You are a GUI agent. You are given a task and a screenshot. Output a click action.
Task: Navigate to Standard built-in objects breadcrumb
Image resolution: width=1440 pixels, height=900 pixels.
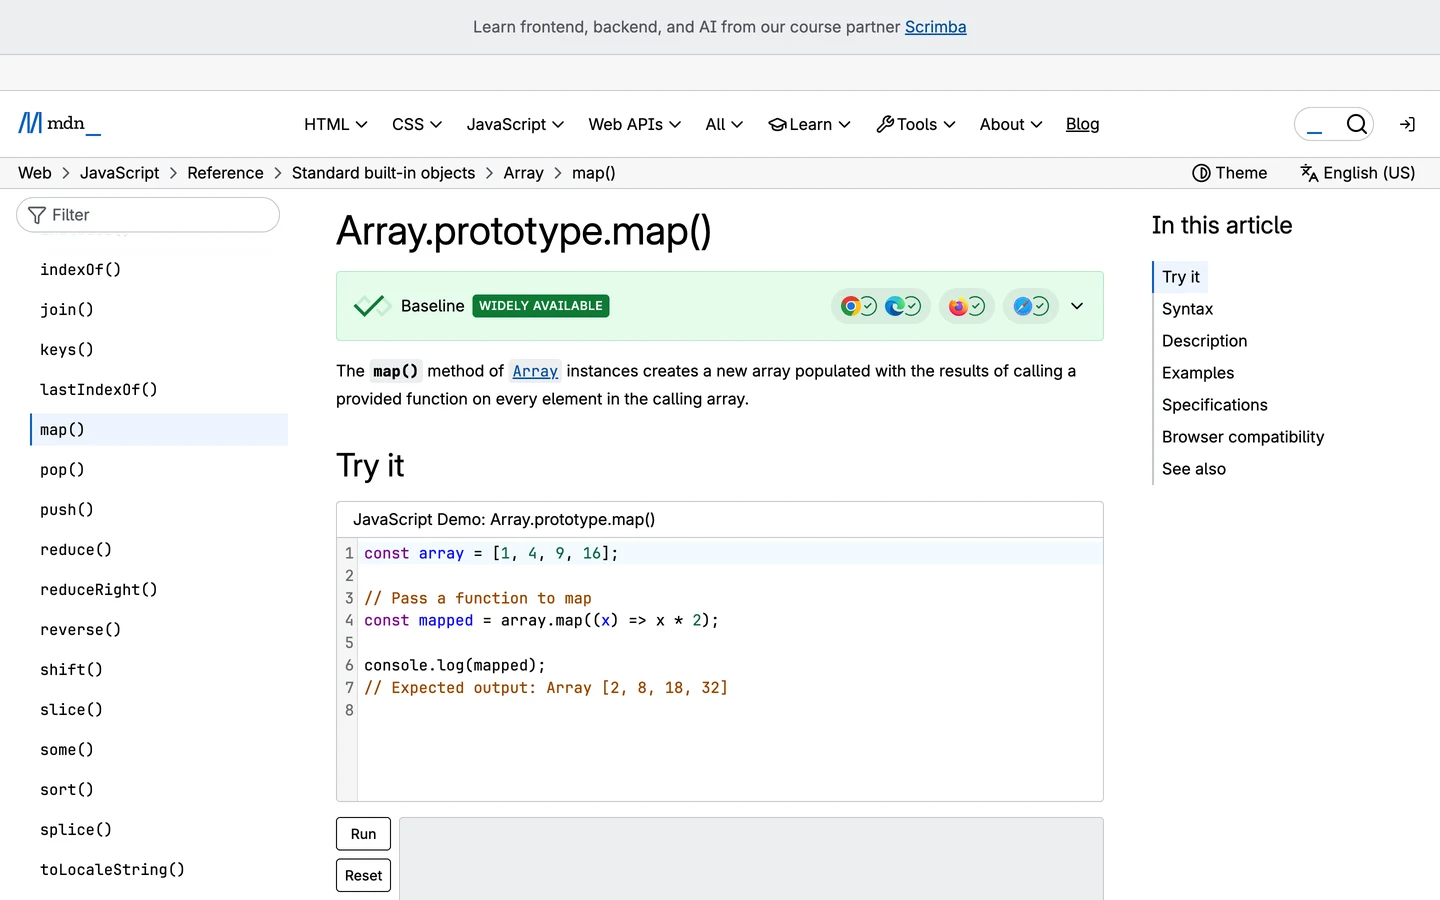click(383, 173)
